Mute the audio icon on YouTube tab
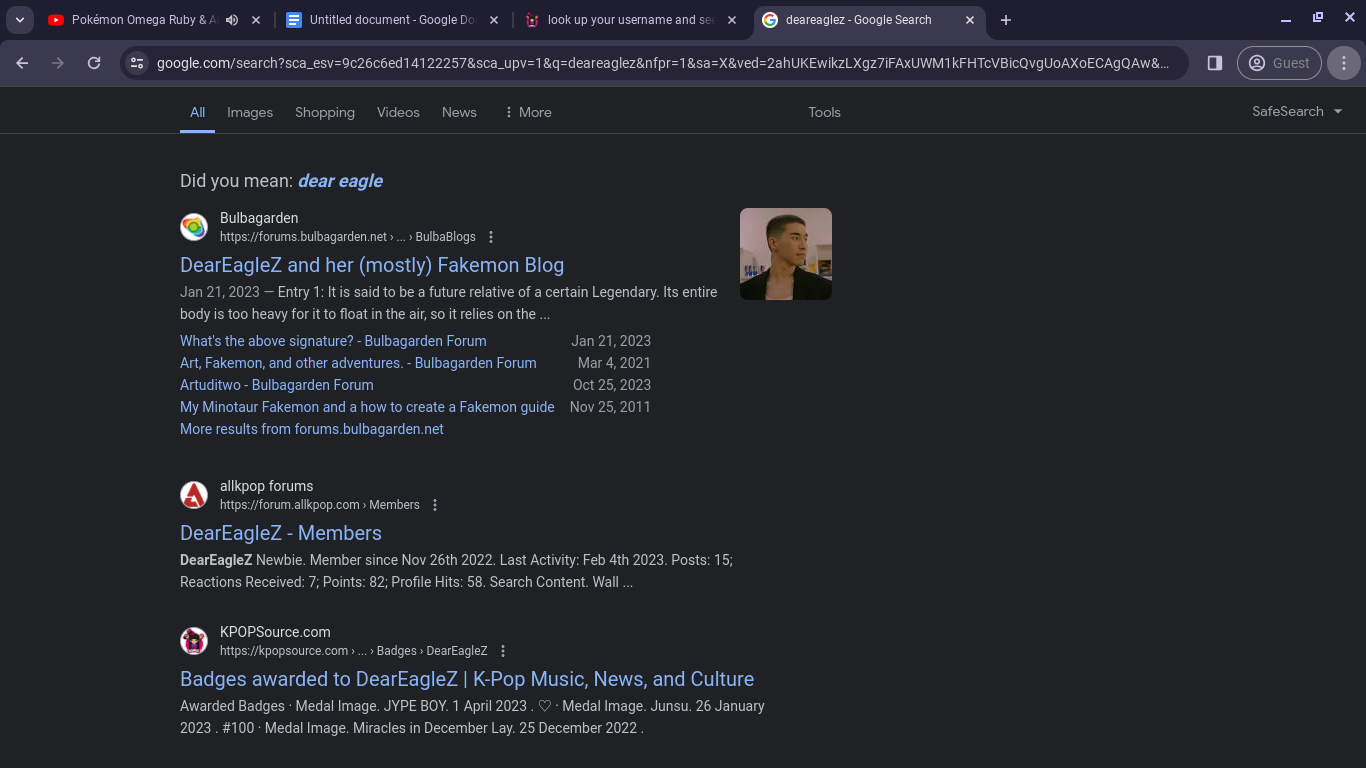 click(232, 20)
